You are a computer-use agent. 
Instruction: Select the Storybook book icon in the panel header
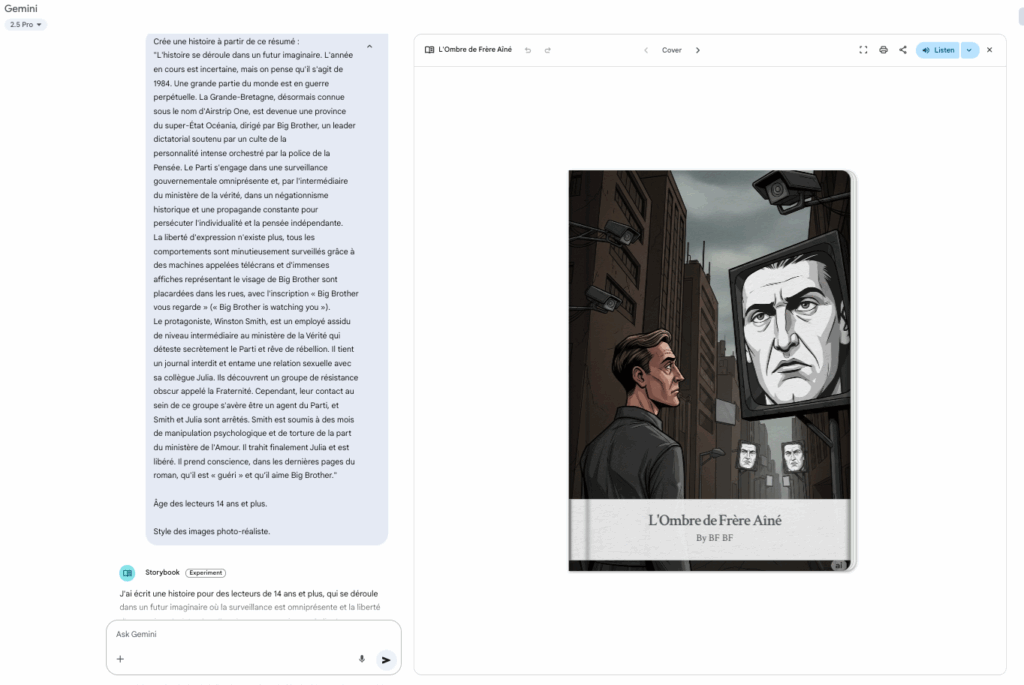[x=427, y=49]
